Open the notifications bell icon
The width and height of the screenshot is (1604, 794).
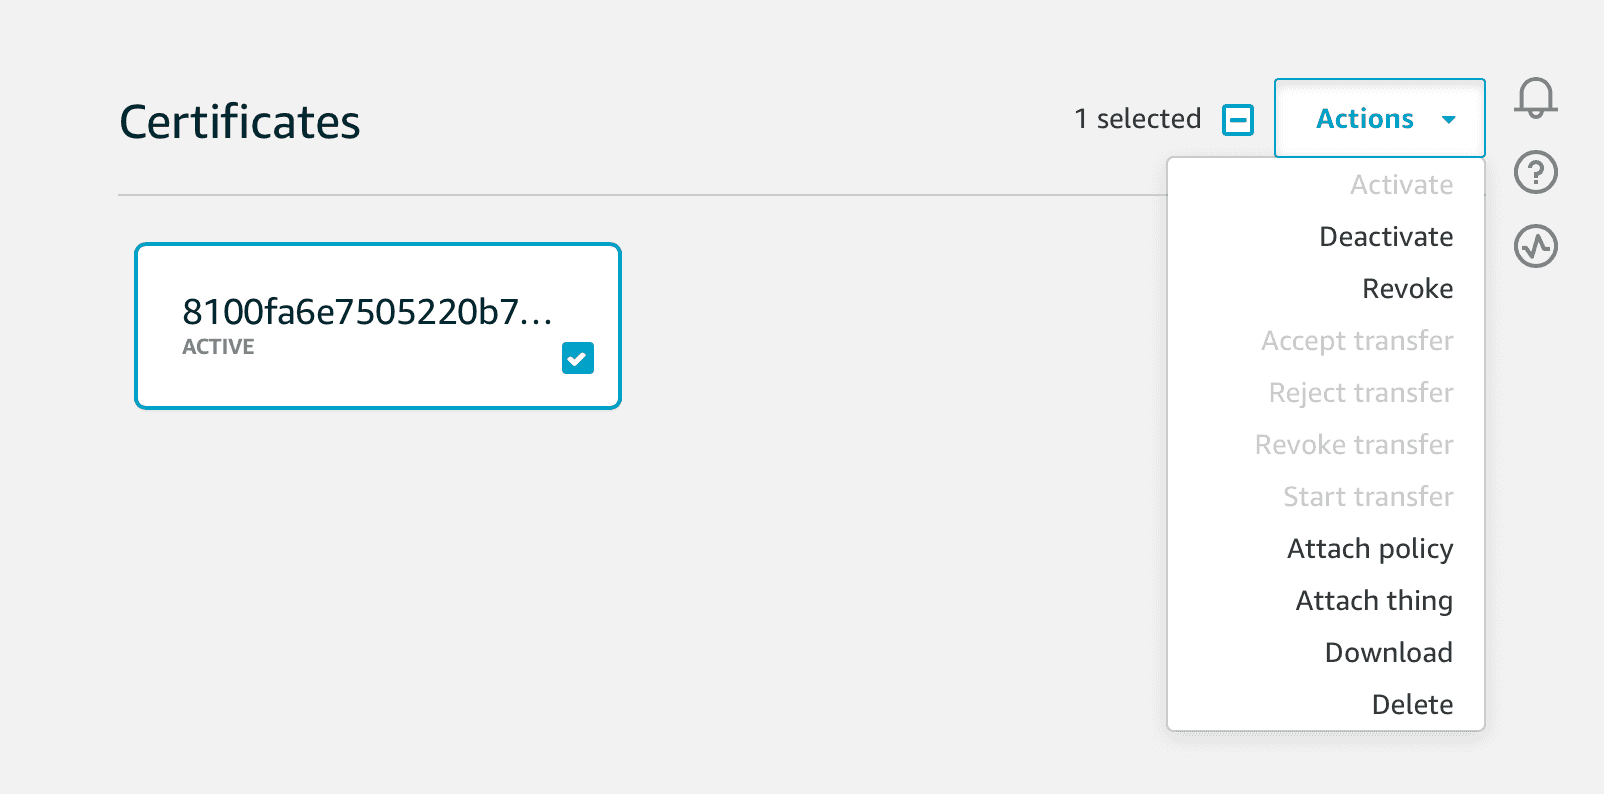[x=1535, y=98]
